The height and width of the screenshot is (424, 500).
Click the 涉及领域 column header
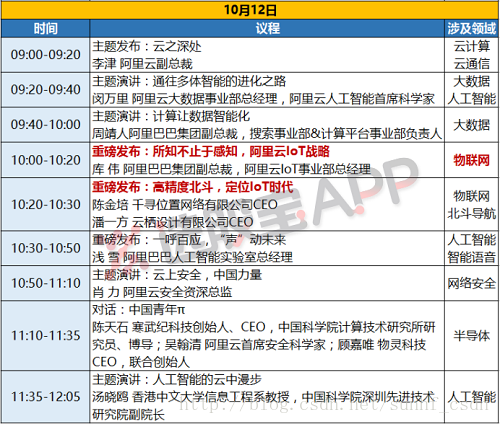[x=472, y=29]
